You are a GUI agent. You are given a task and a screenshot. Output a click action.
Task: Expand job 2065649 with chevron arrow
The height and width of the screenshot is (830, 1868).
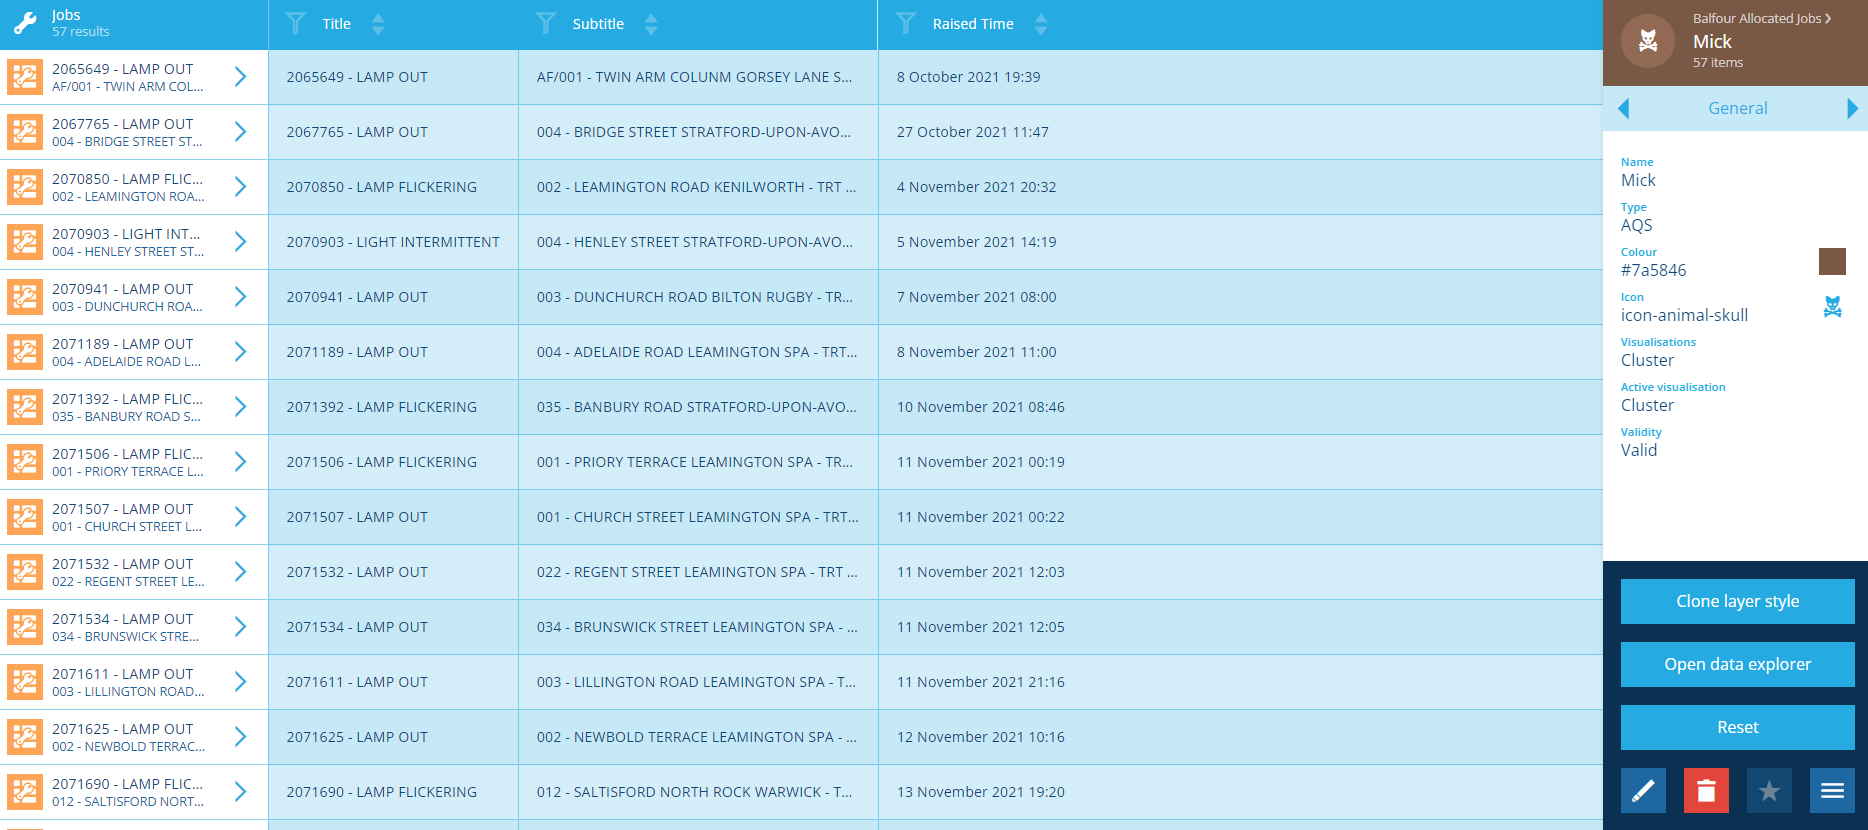coord(240,77)
